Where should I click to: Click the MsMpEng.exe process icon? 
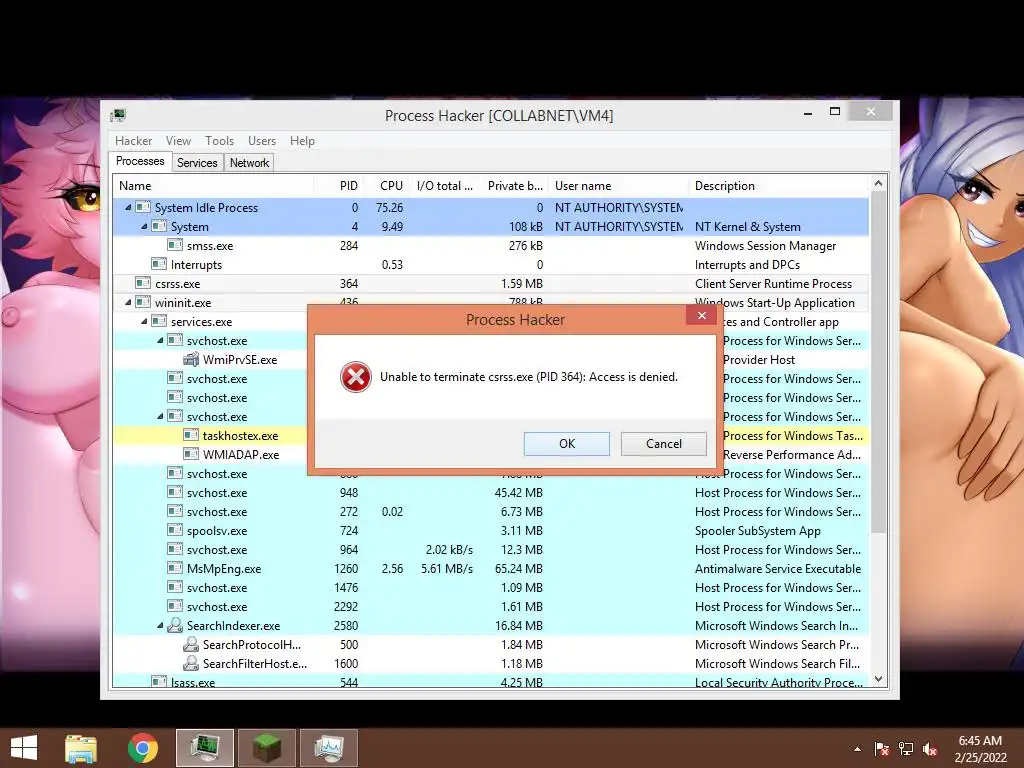click(x=175, y=568)
